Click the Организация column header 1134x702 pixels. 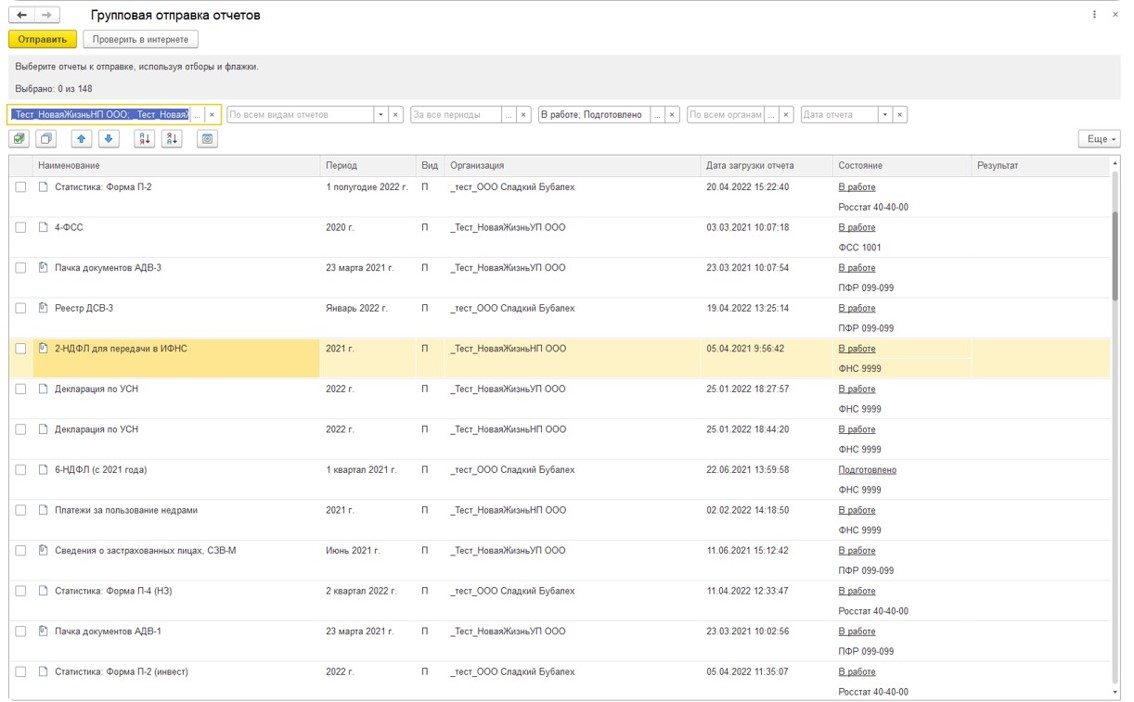coord(572,166)
